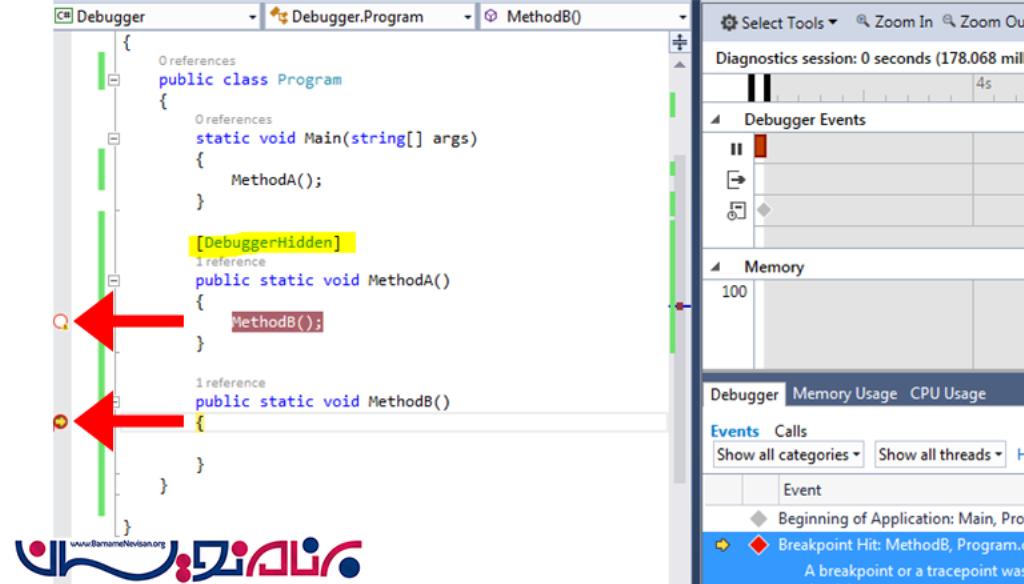Click the red break event marker on the timeline

click(760, 147)
